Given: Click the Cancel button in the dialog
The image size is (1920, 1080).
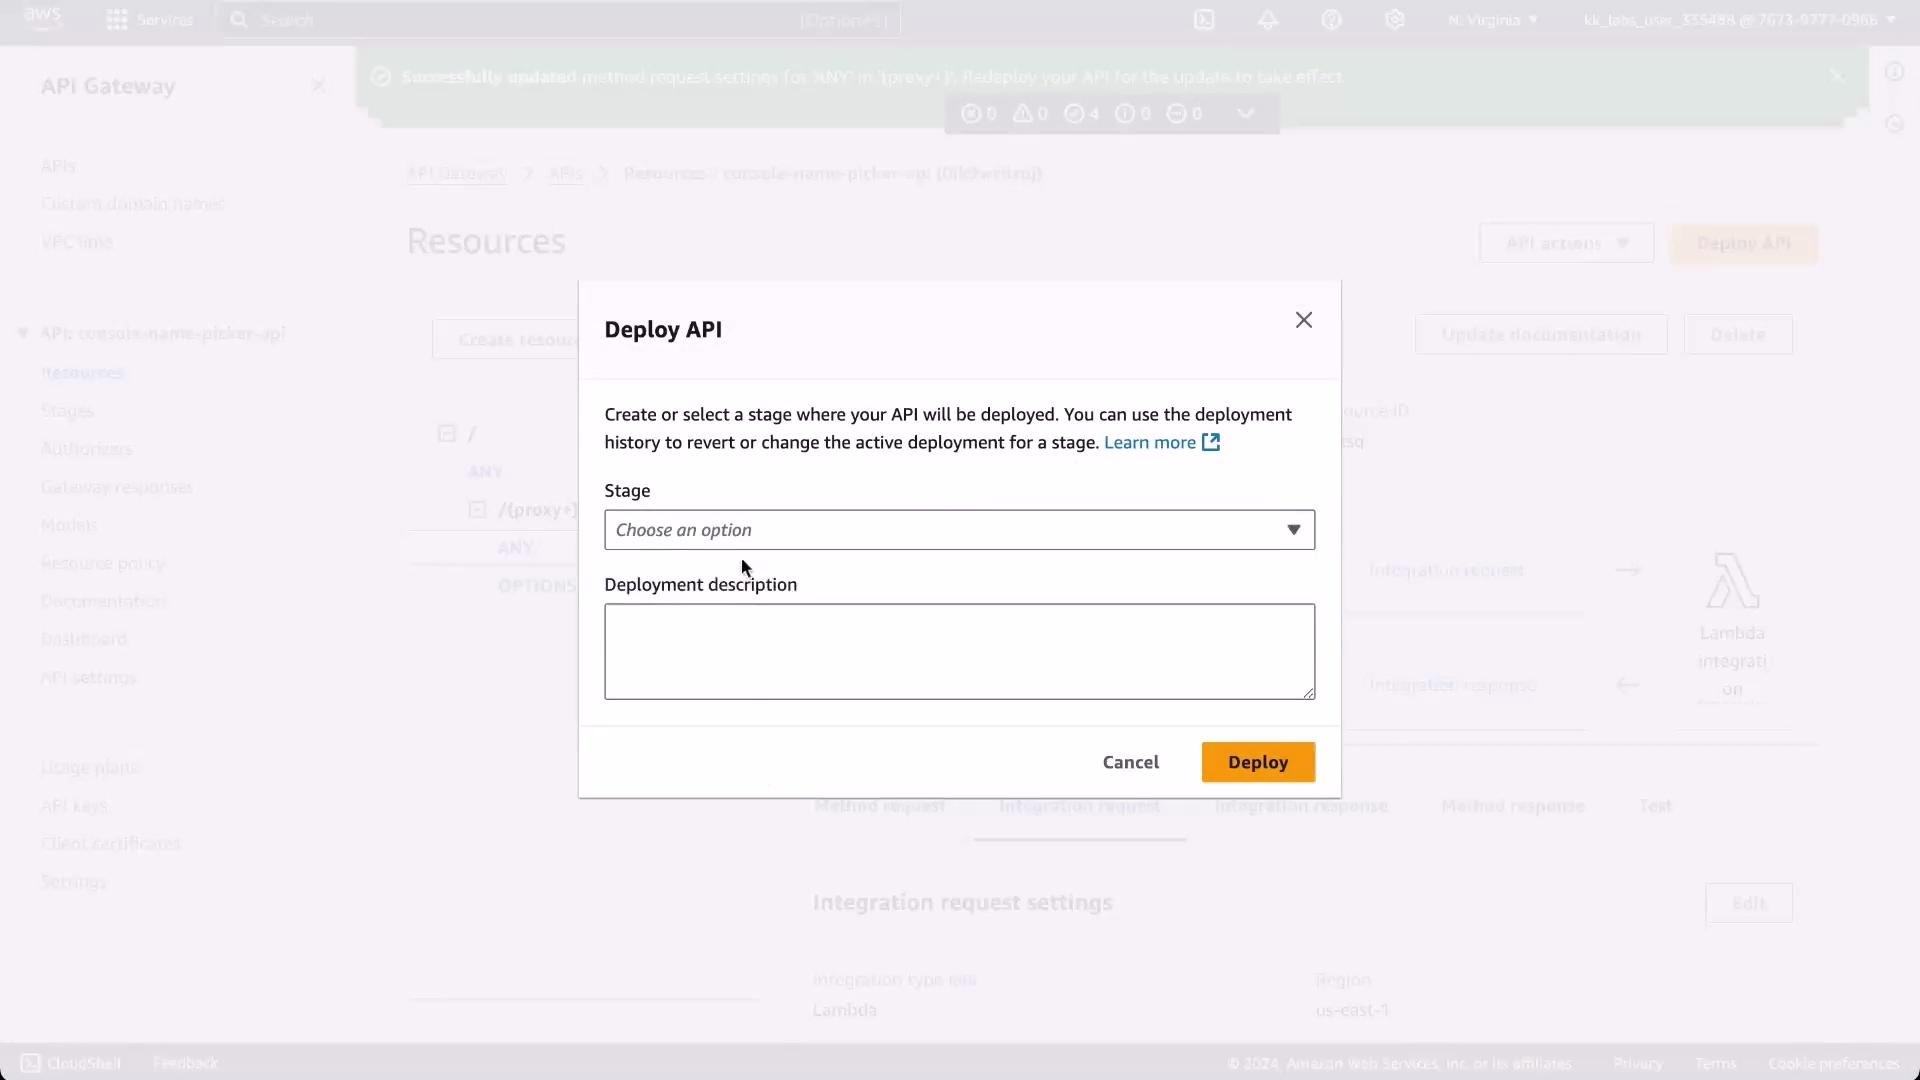Looking at the screenshot, I should click(x=1130, y=762).
